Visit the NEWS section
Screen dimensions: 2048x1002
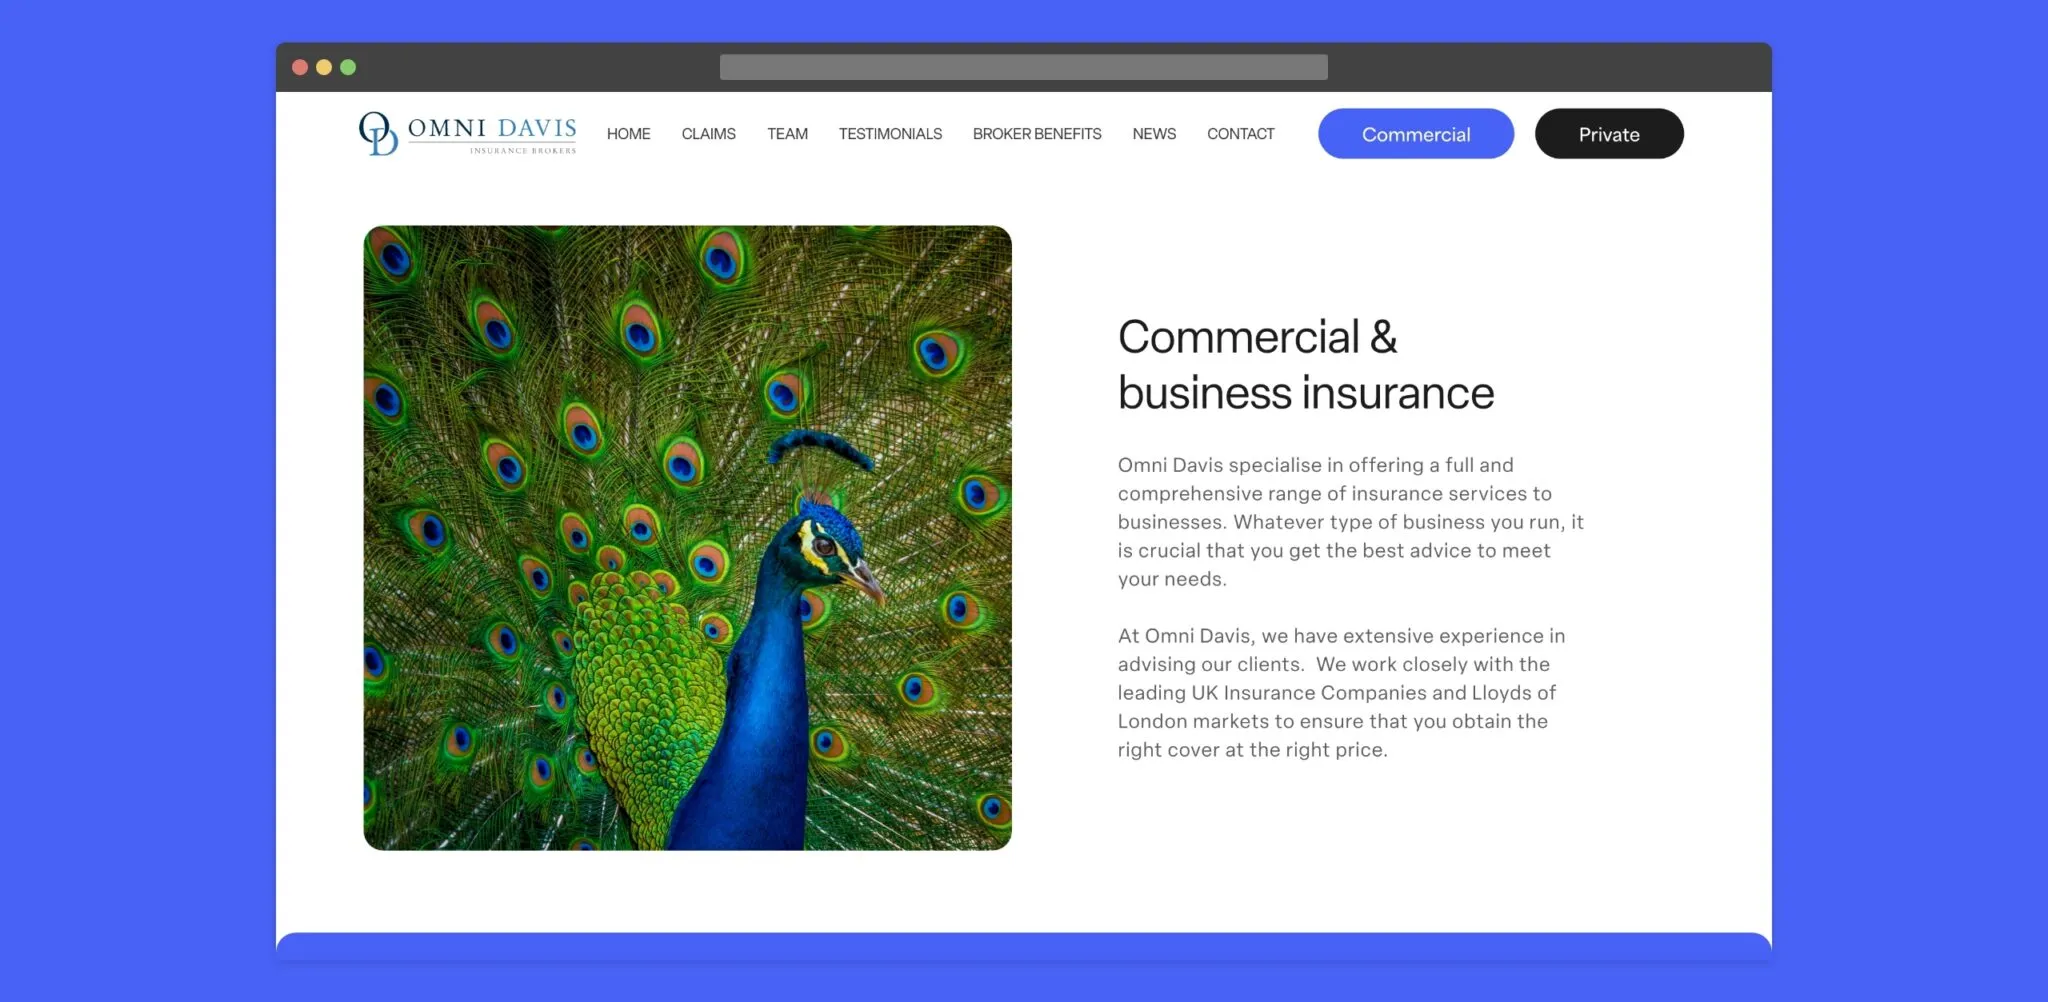(x=1154, y=134)
